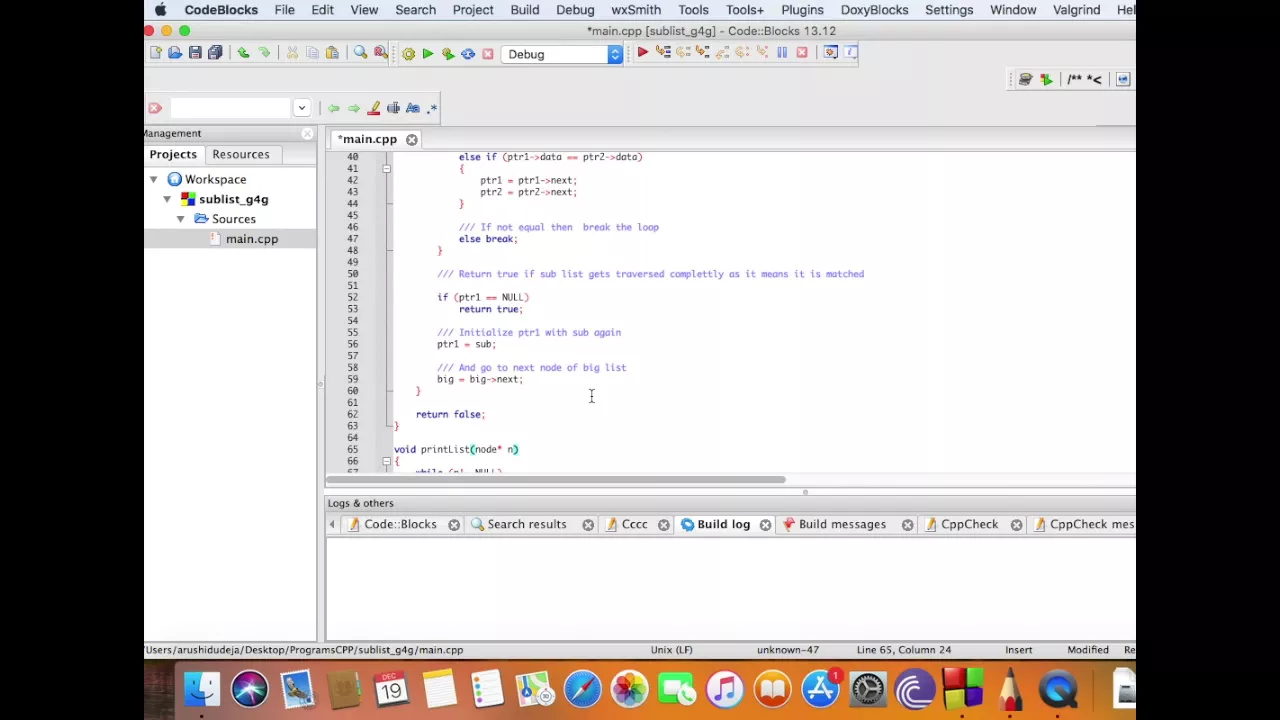This screenshot has height=720, width=1280.
Task: Click the debugger Pause icon
Action: (782, 53)
